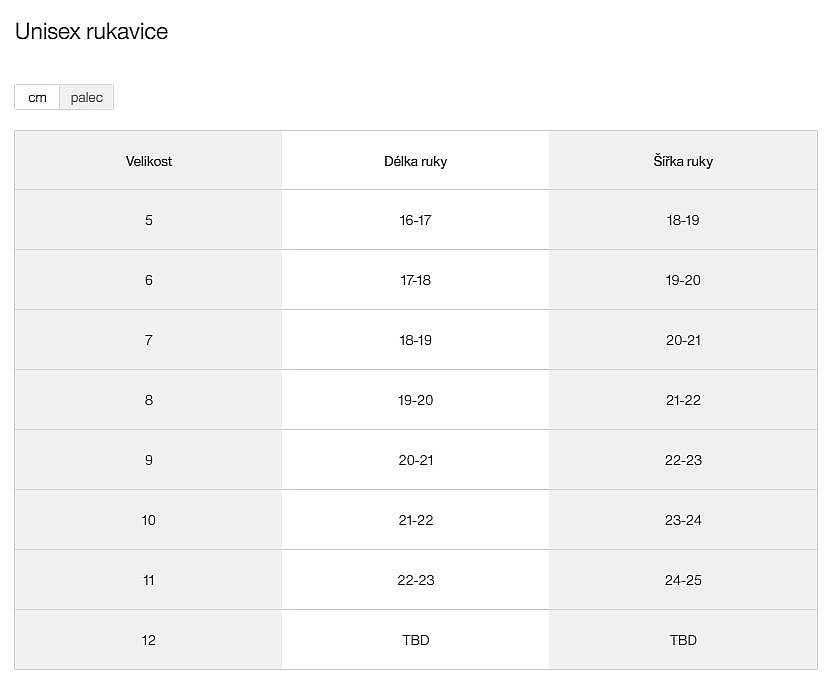Image resolution: width=836 pixels, height=694 pixels.
Task: Switch units to palec (inches)
Action: click(x=87, y=97)
